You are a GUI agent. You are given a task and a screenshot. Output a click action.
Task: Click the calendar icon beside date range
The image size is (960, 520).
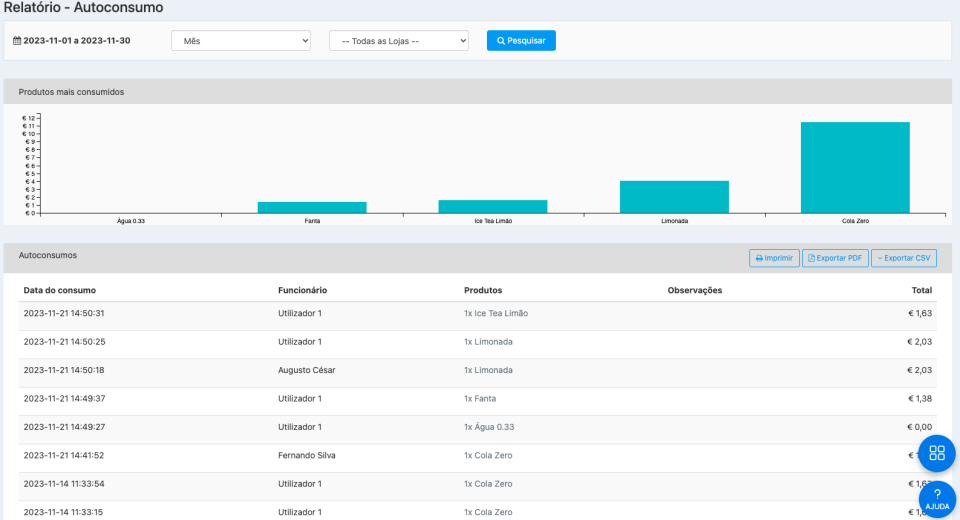16,41
